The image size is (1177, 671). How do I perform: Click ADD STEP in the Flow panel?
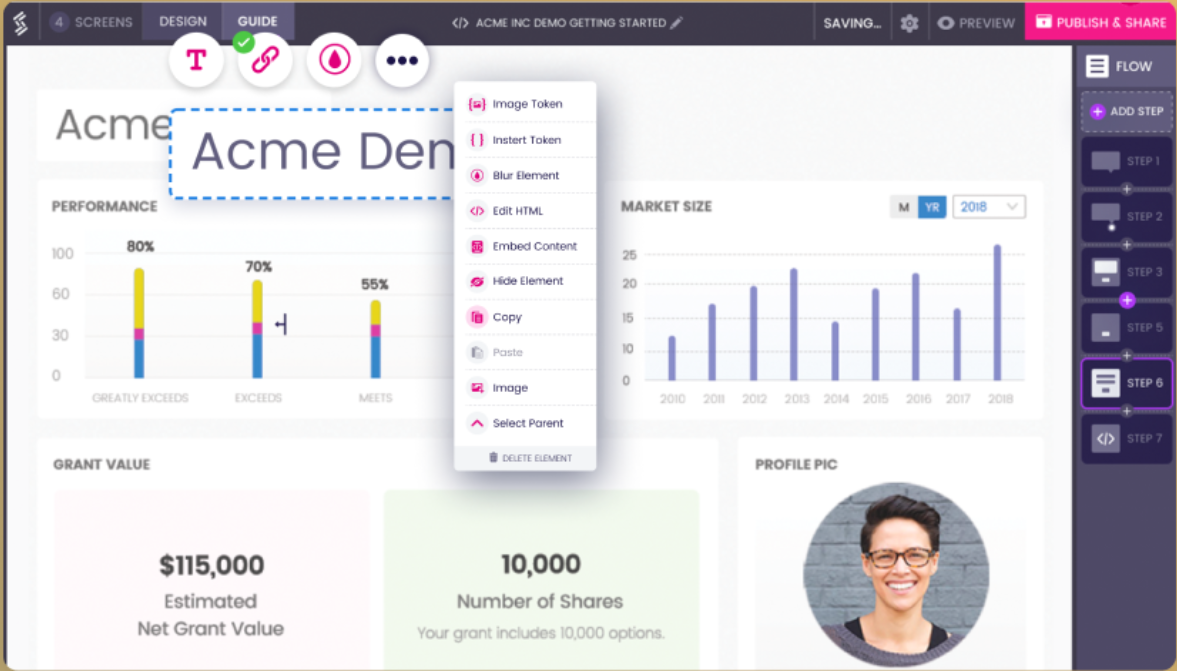click(x=1127, y=112)
